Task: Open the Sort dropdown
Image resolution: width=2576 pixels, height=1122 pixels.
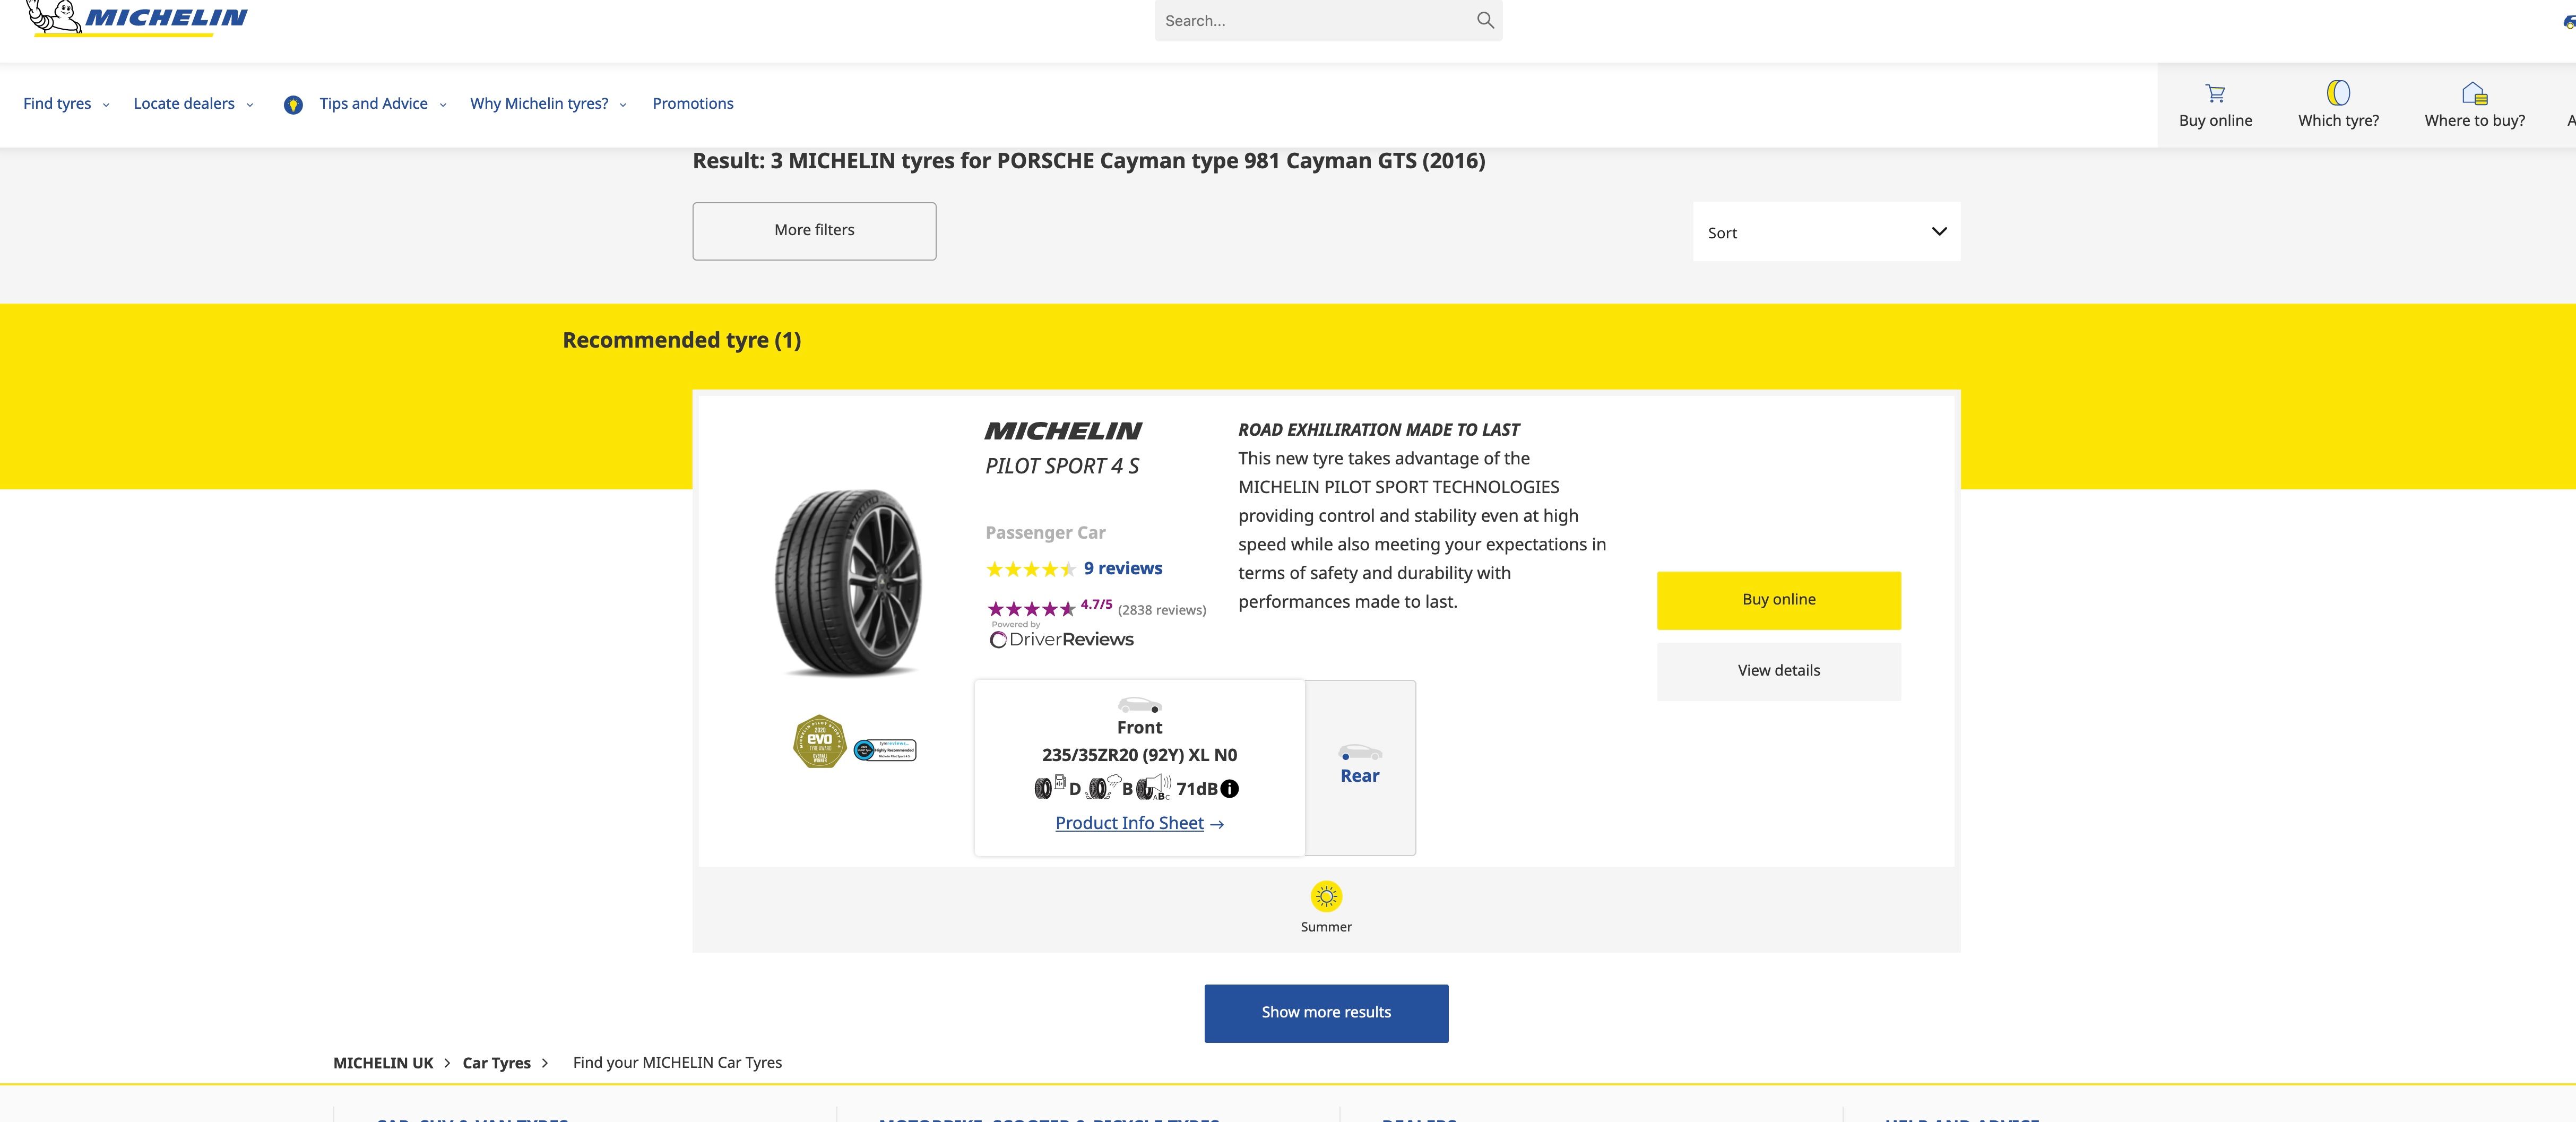Action: (1826, 232)
